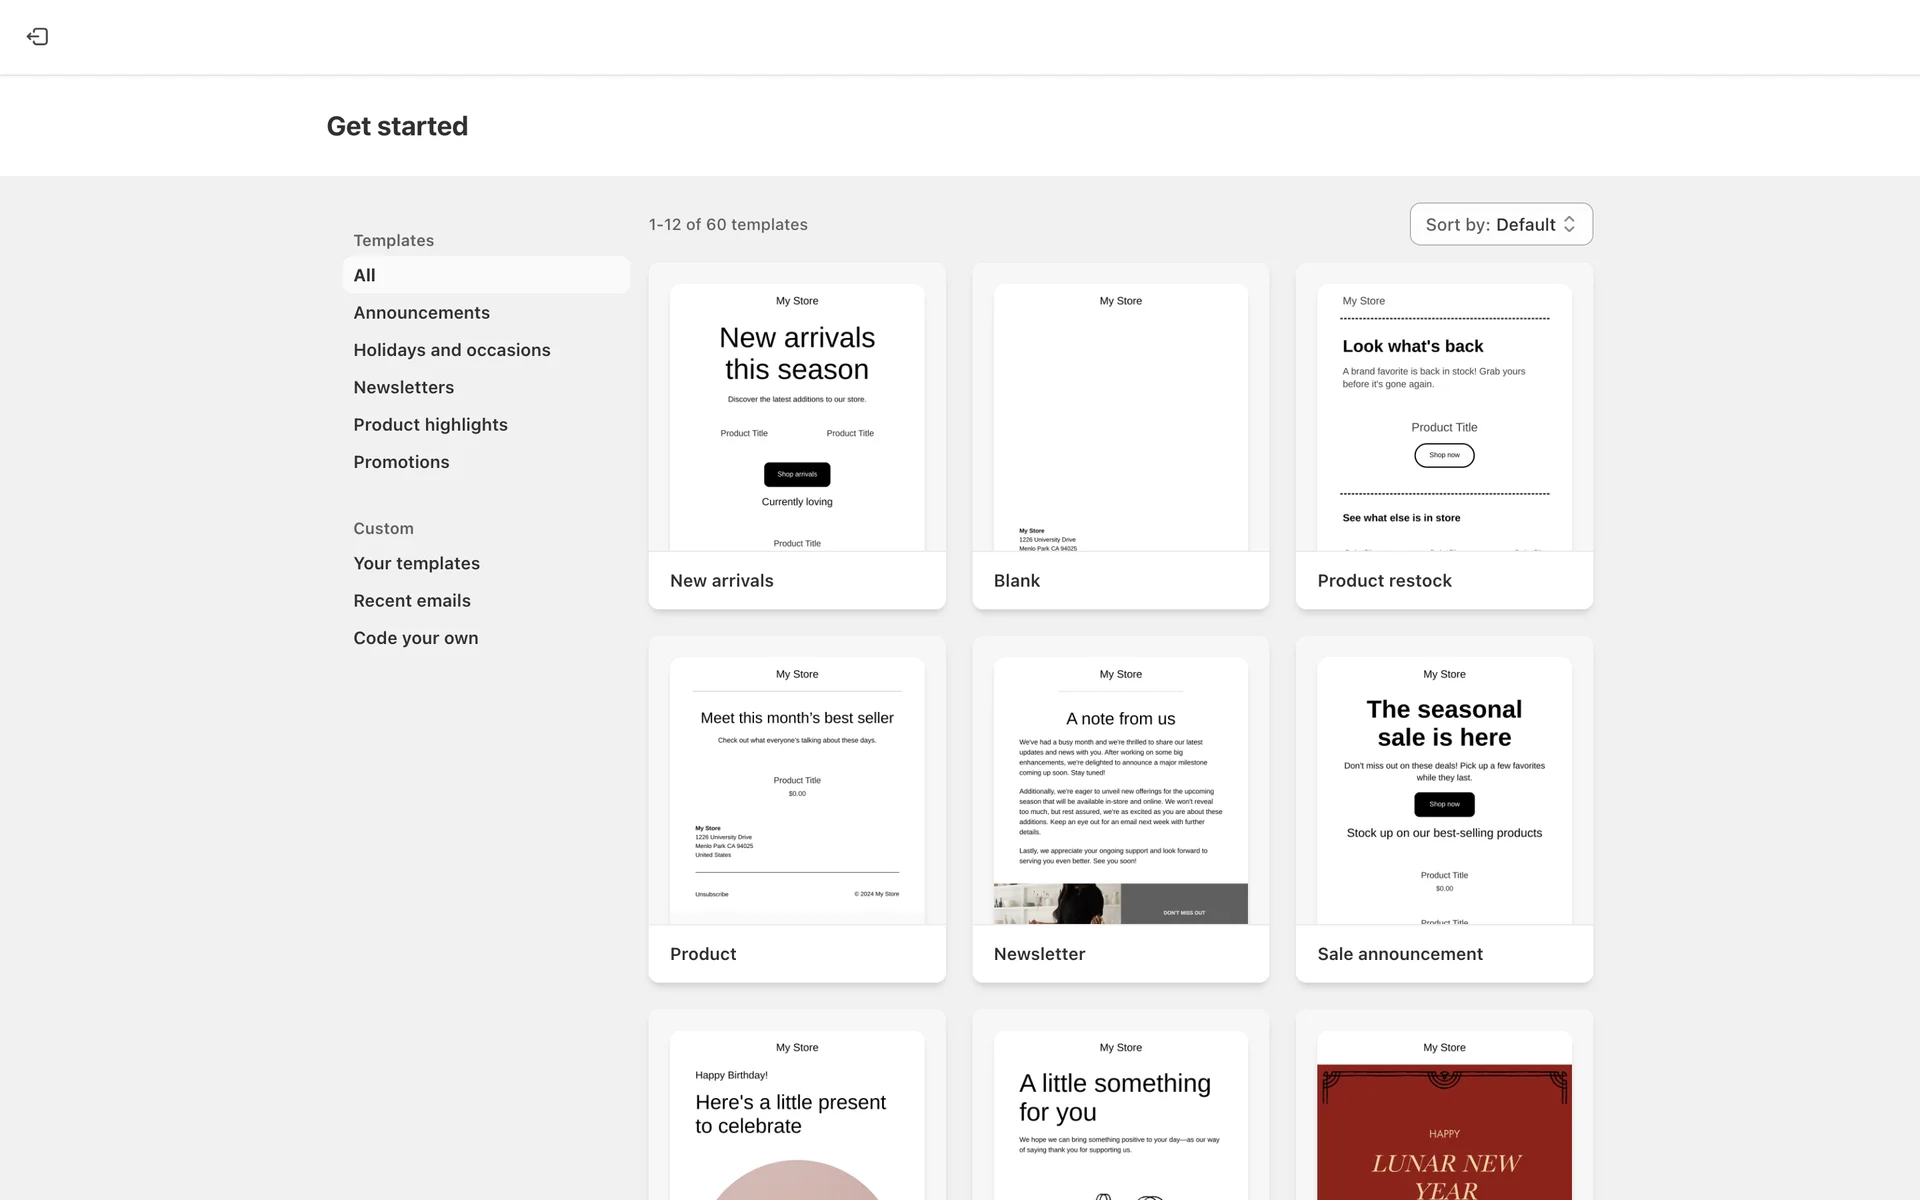This screenshot has width=1920, height=1200.
Task: Open Recent emails list
Action: click(x=411, y=601)
